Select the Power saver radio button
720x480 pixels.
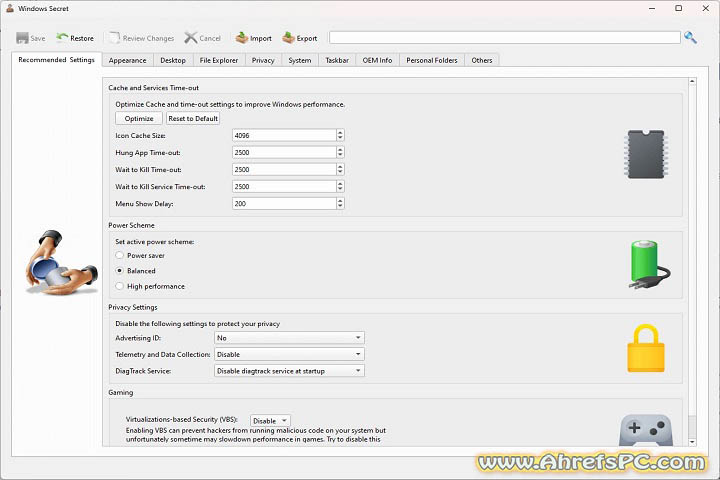click(119, 255)
